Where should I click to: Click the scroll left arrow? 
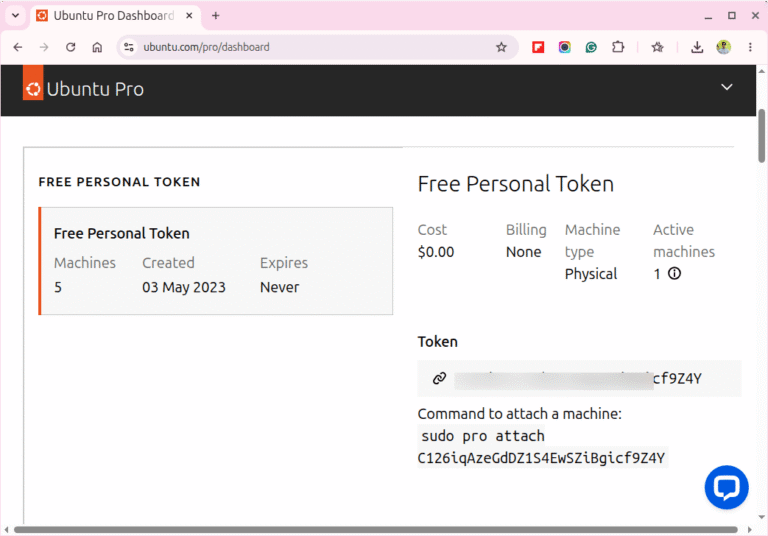[x=6, y=530]
